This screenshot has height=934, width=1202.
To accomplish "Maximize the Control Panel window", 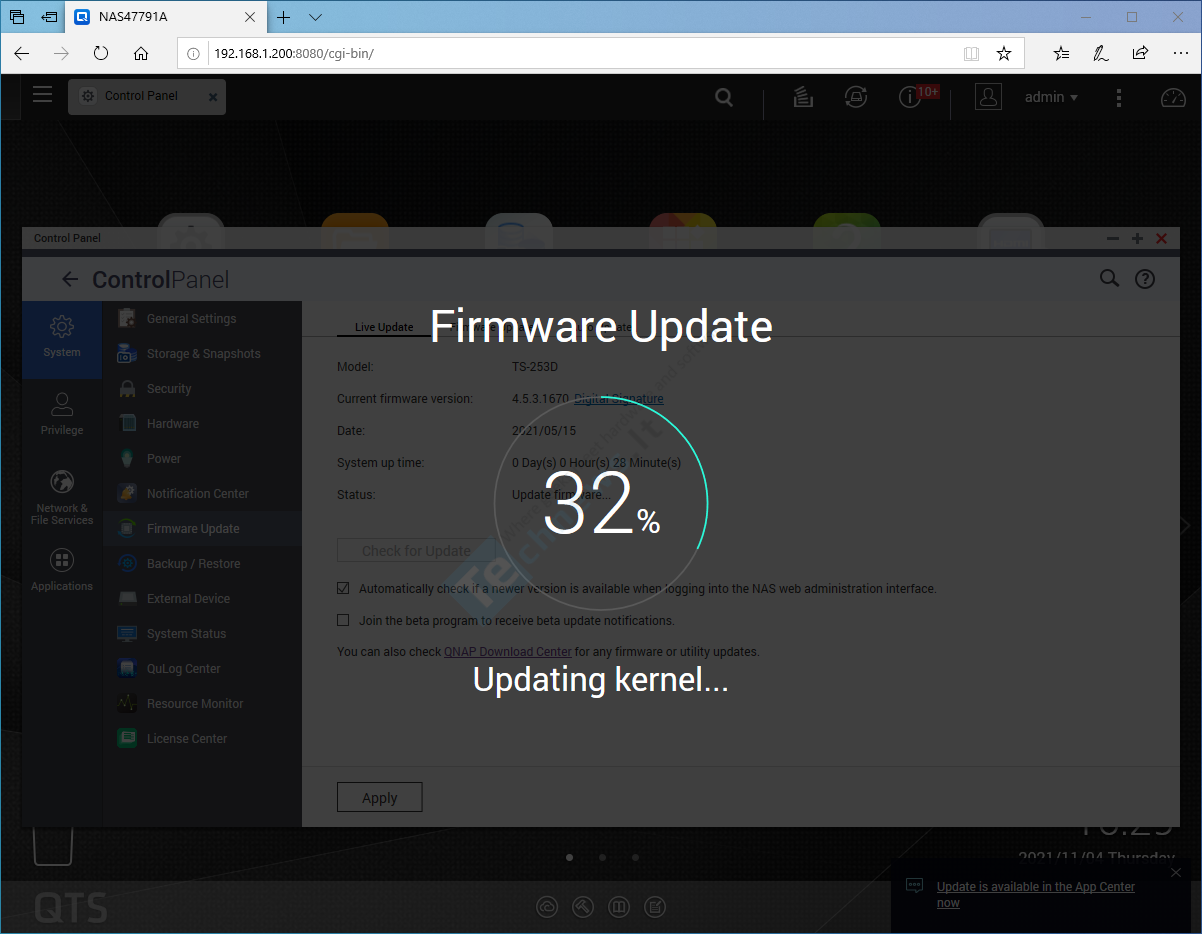I will coord(1137,239).
